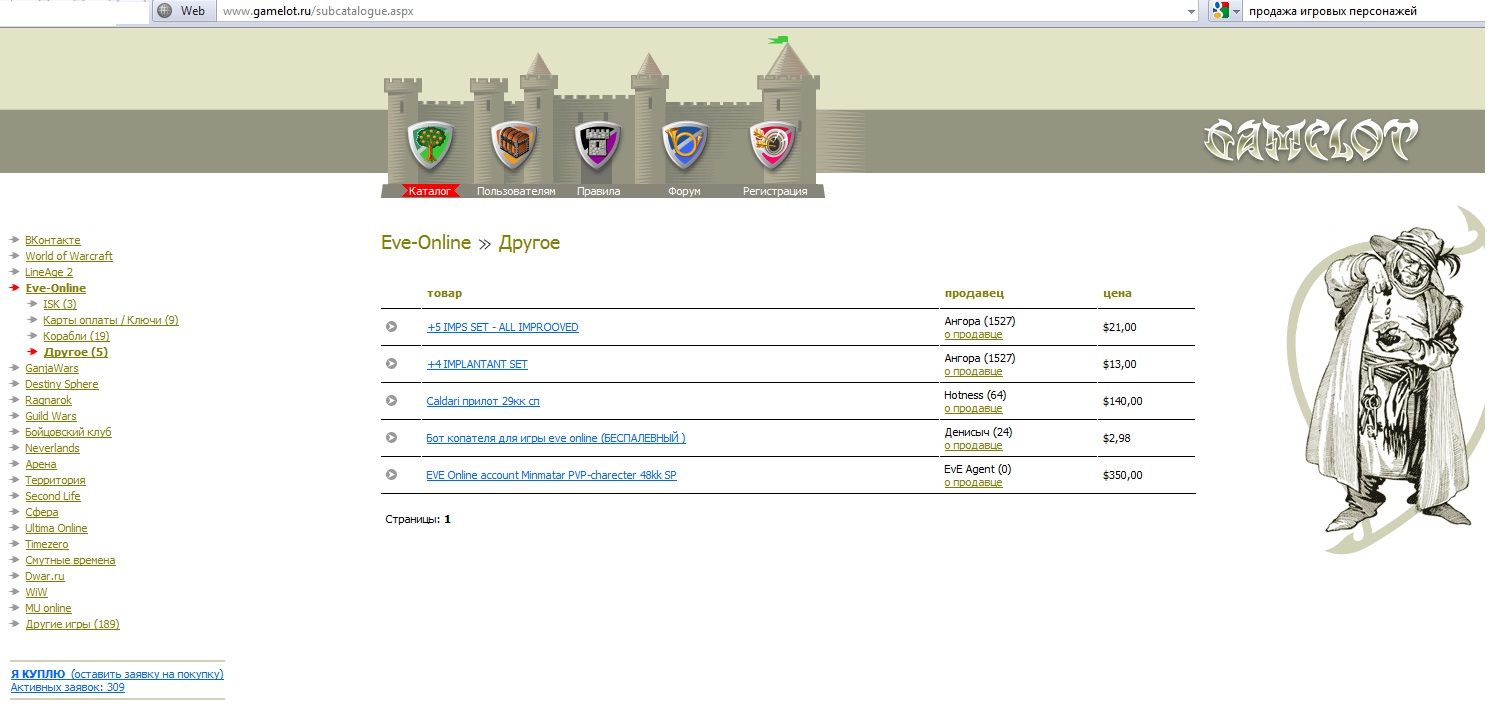
Task: Open the Регистрация shield icon
Action: tap(774, 146)
